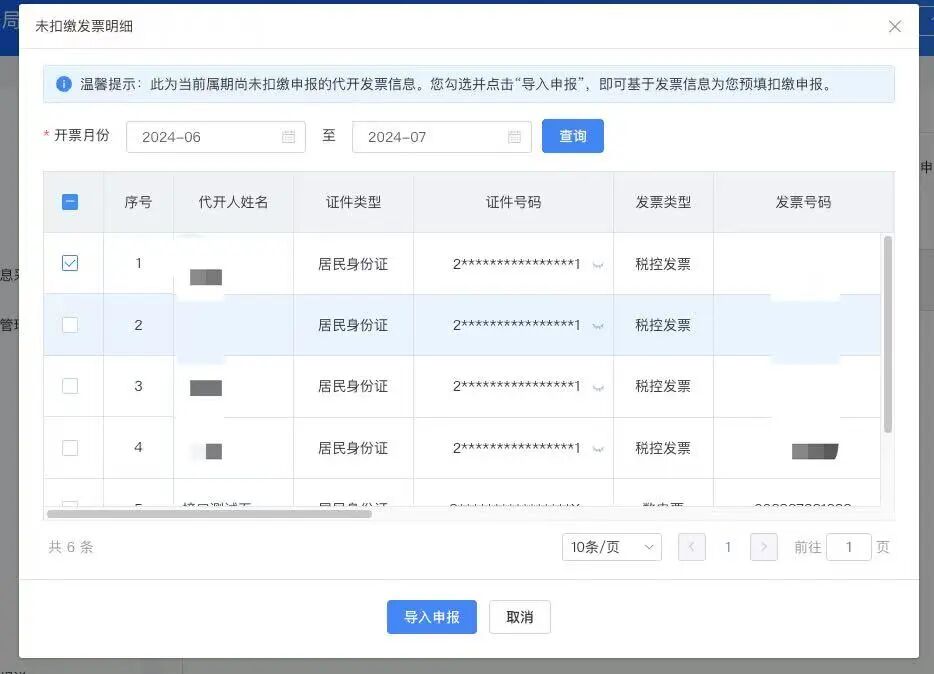This screenshot has height=674, width=934.
Task: Click calendar icon in end month field
Action: 514,137
